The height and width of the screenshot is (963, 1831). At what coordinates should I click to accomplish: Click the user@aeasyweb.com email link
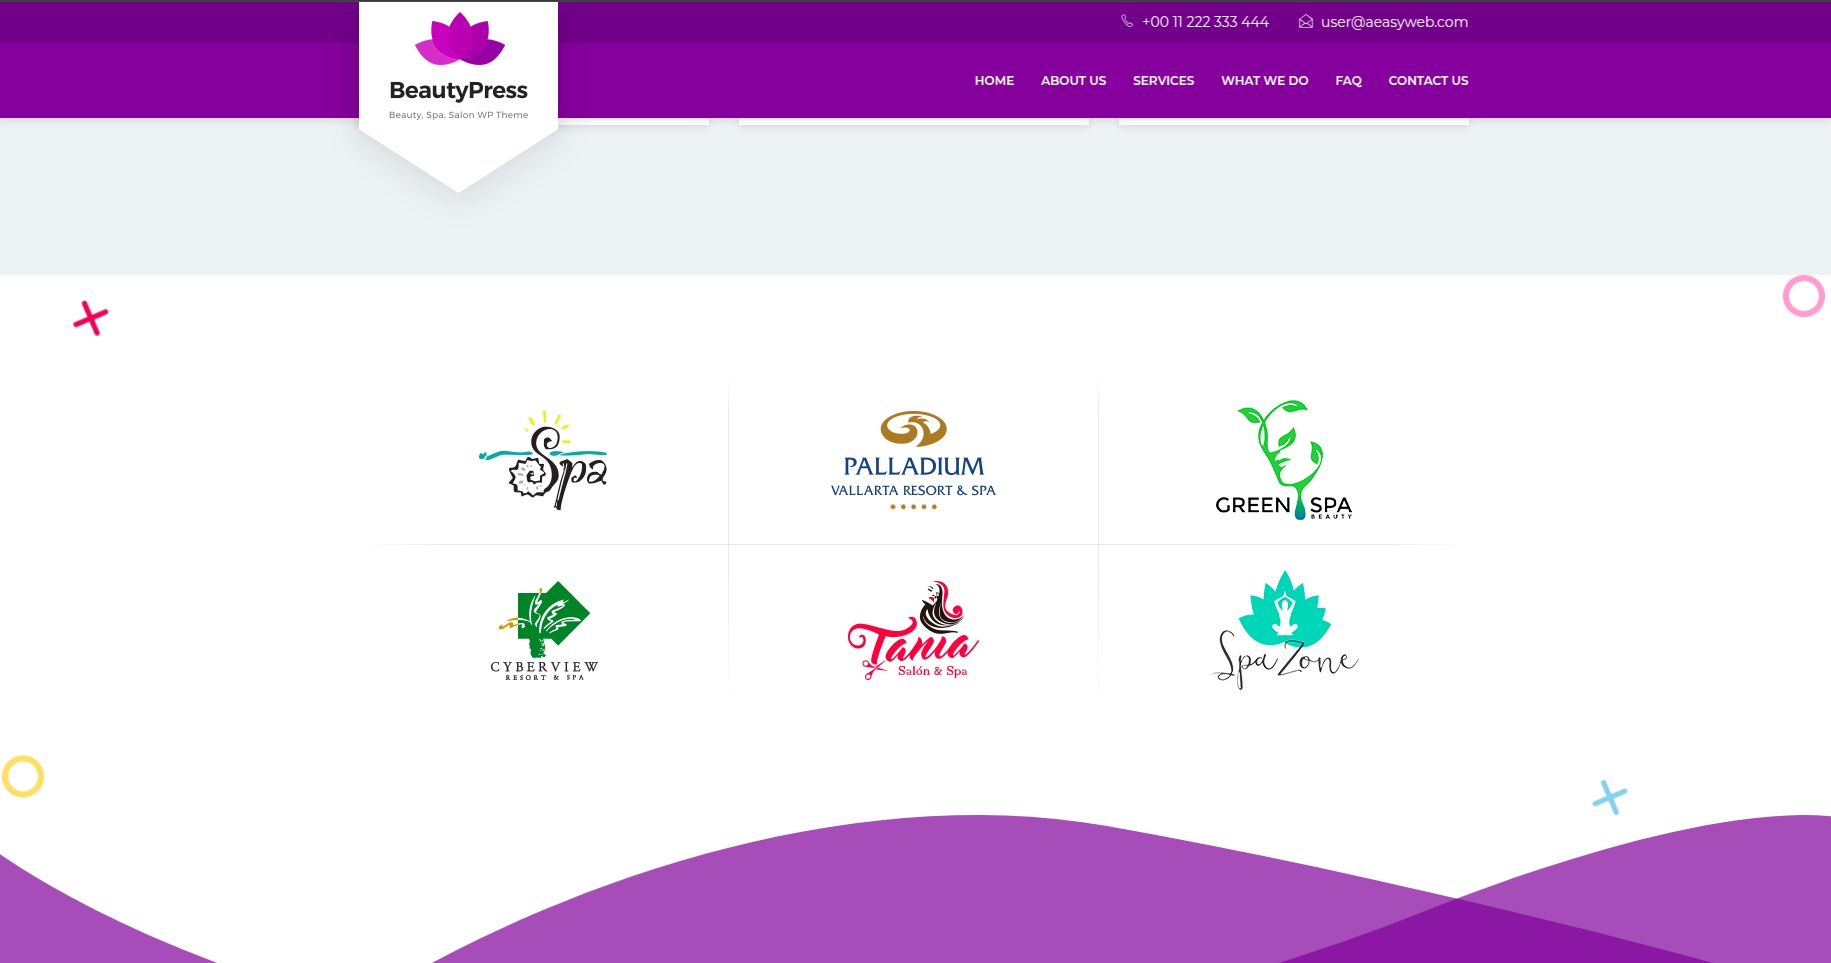pyautogui.click(x=1394, y=22)
